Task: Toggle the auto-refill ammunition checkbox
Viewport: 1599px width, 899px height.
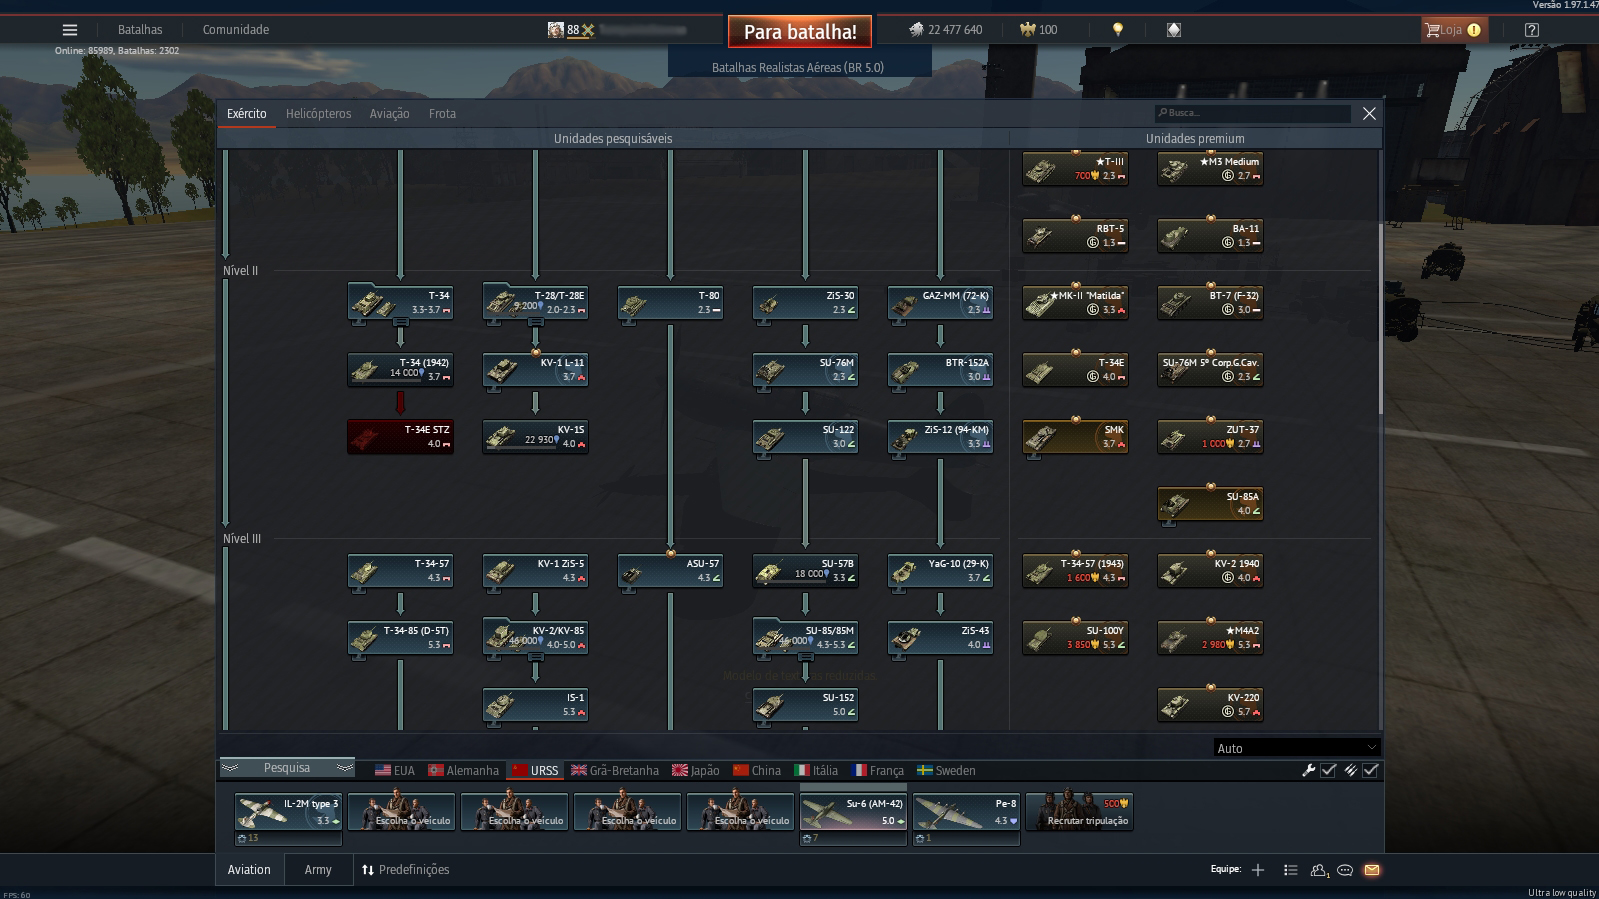Action: coord(1370,770)
